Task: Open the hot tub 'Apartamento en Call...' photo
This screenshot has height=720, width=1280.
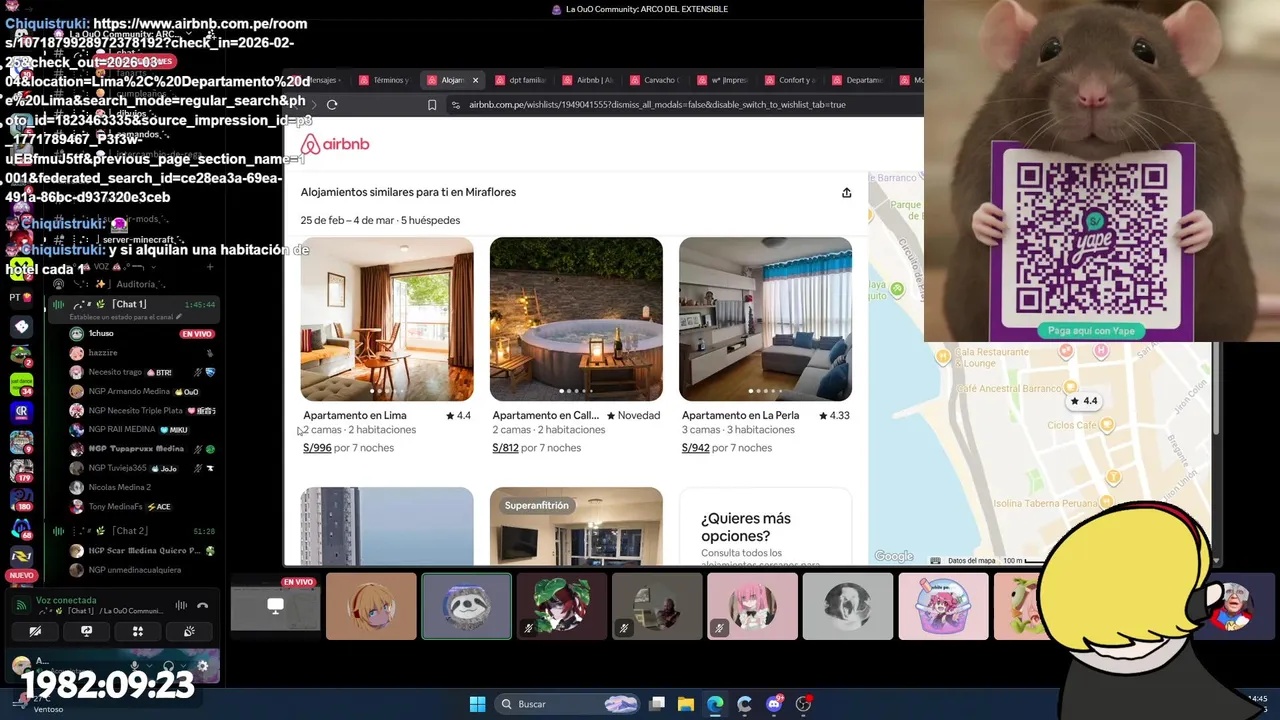Action: [576, 319]
